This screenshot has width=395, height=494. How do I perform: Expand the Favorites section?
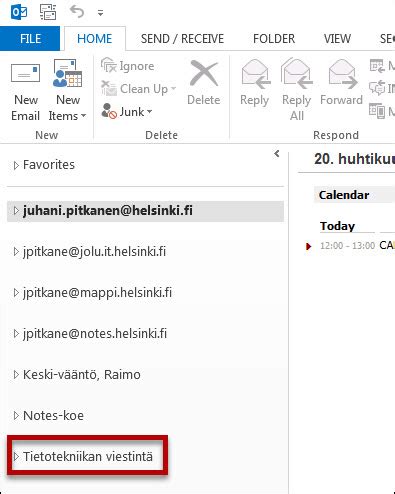[x=16, y=165]
